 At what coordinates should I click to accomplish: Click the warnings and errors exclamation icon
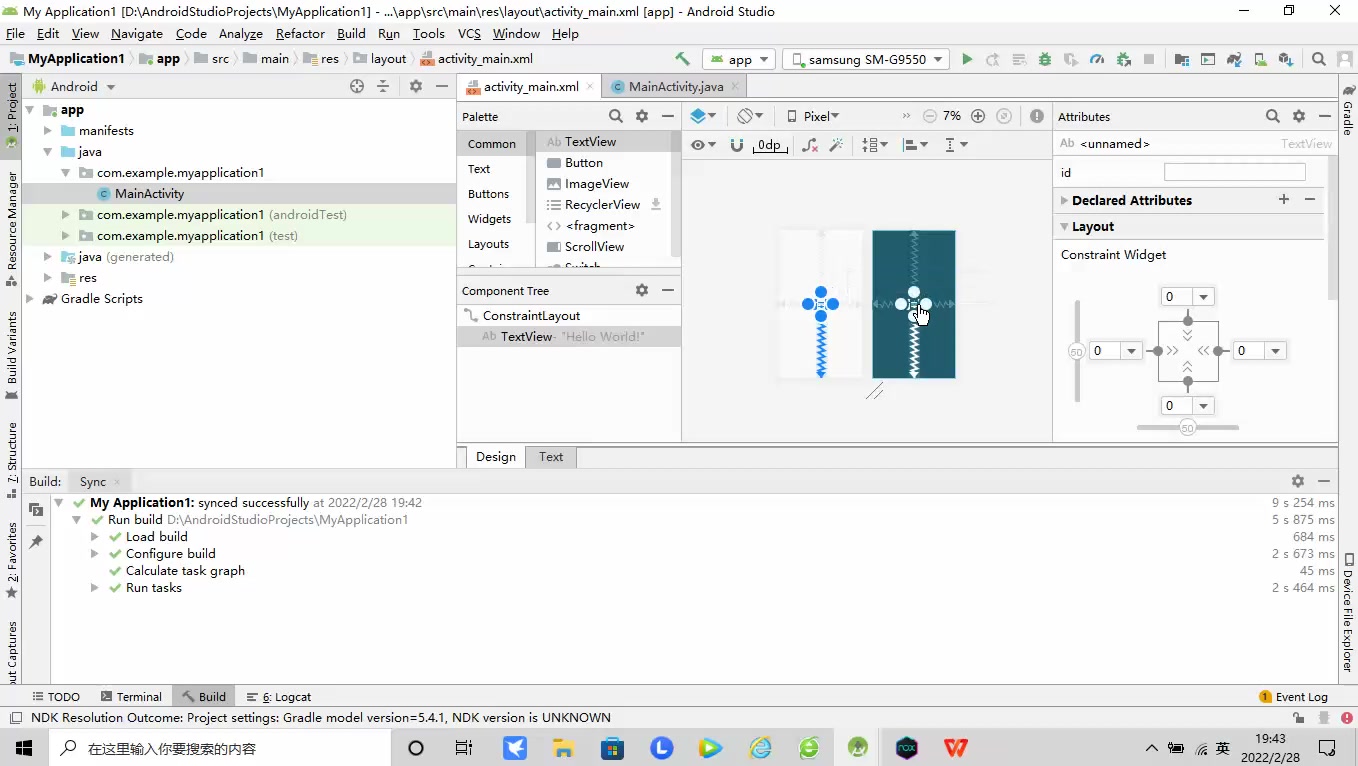click(x=1037, y=116)
